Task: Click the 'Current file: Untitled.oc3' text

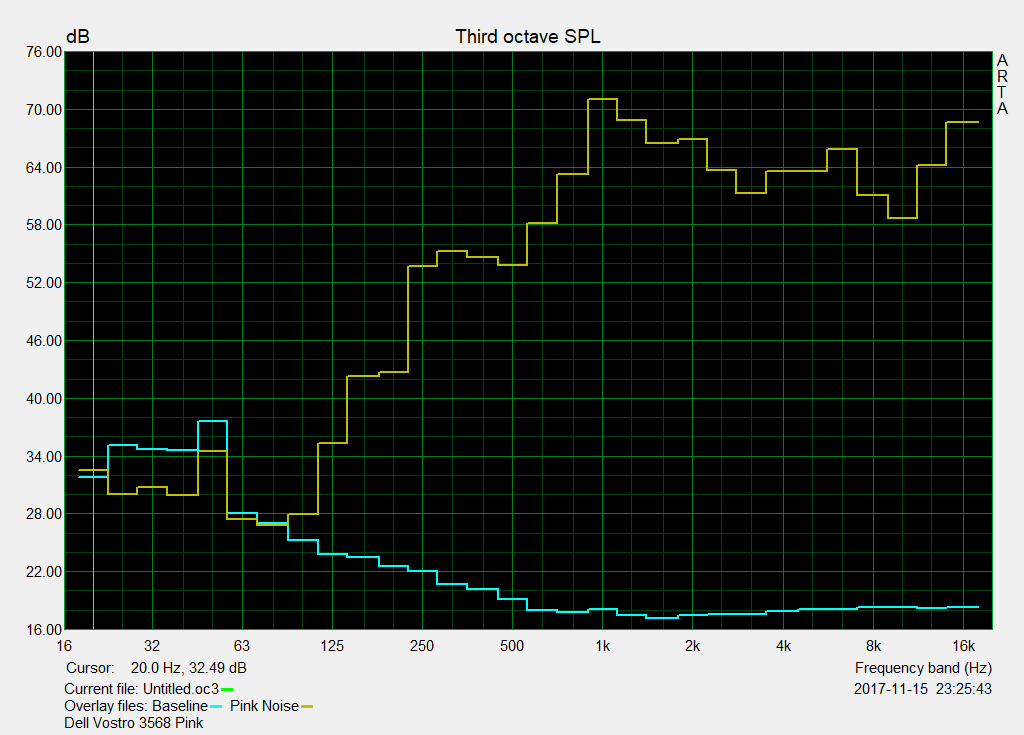Action: 141,689
